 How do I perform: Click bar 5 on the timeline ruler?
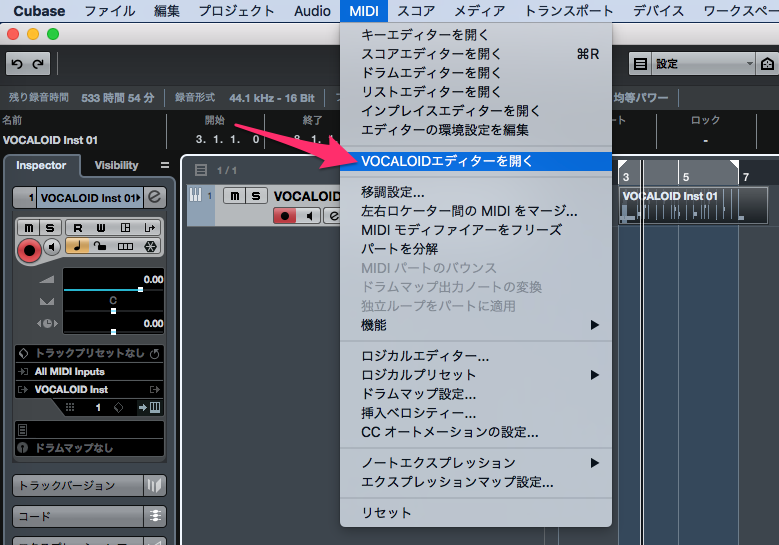686,177
